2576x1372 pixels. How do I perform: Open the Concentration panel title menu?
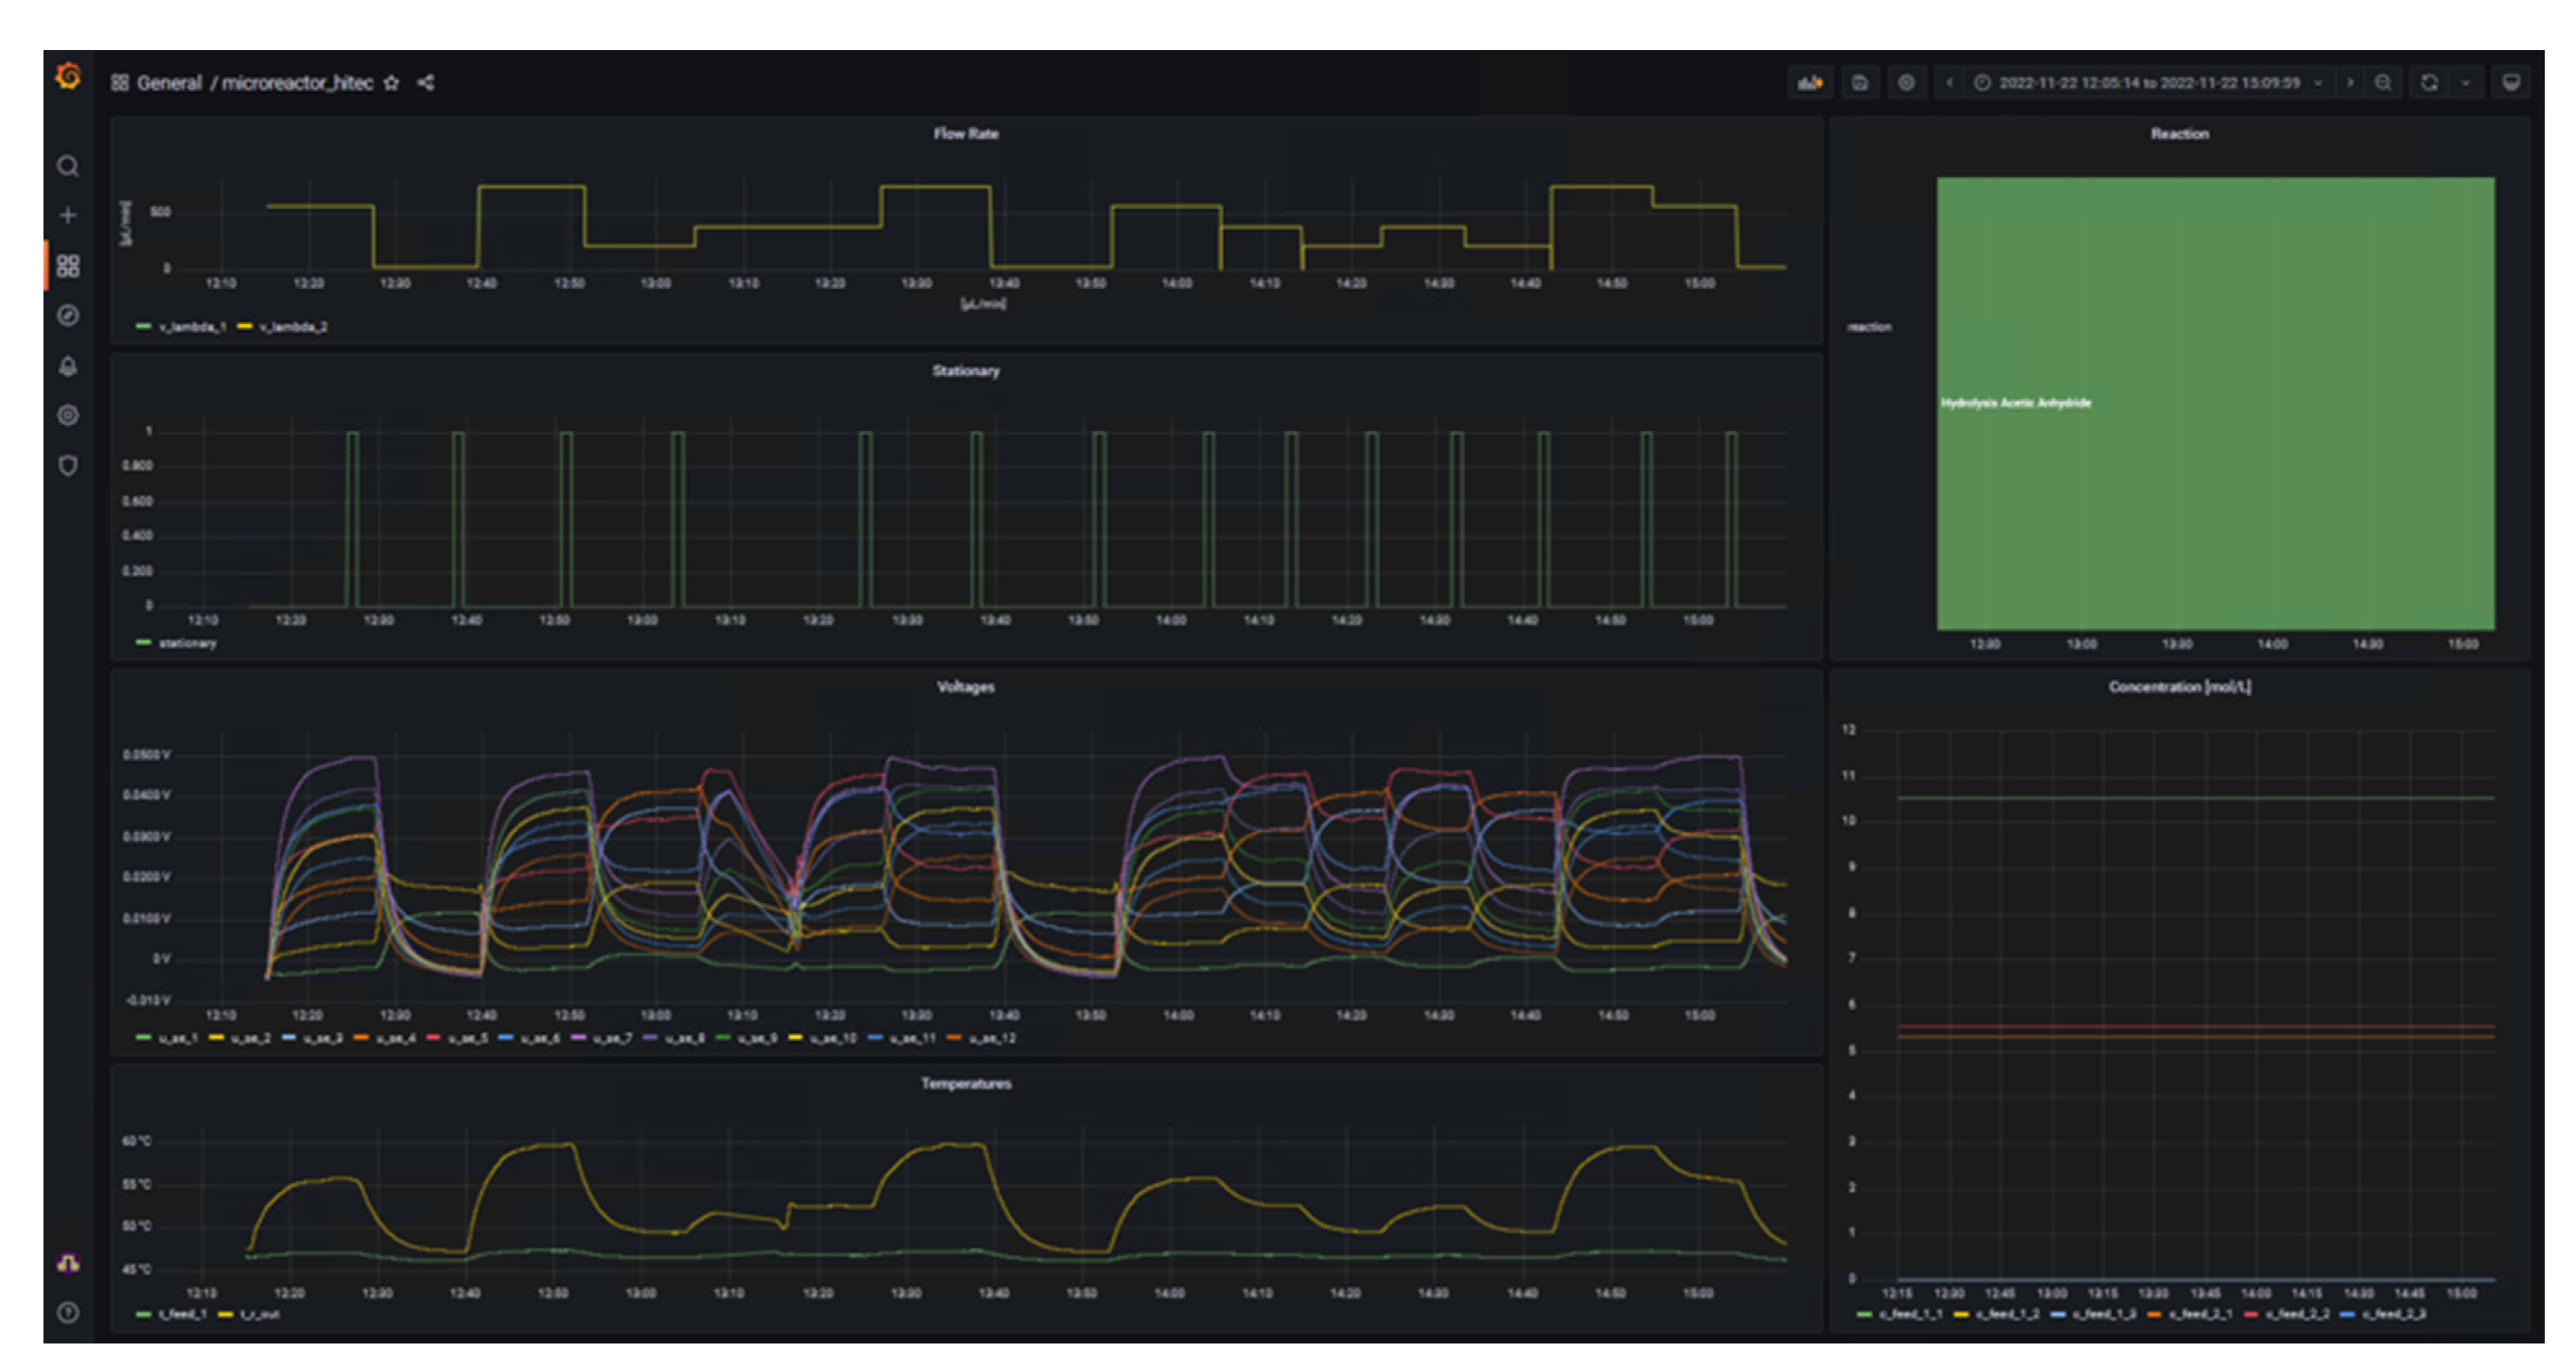(x=2179, y=687)
